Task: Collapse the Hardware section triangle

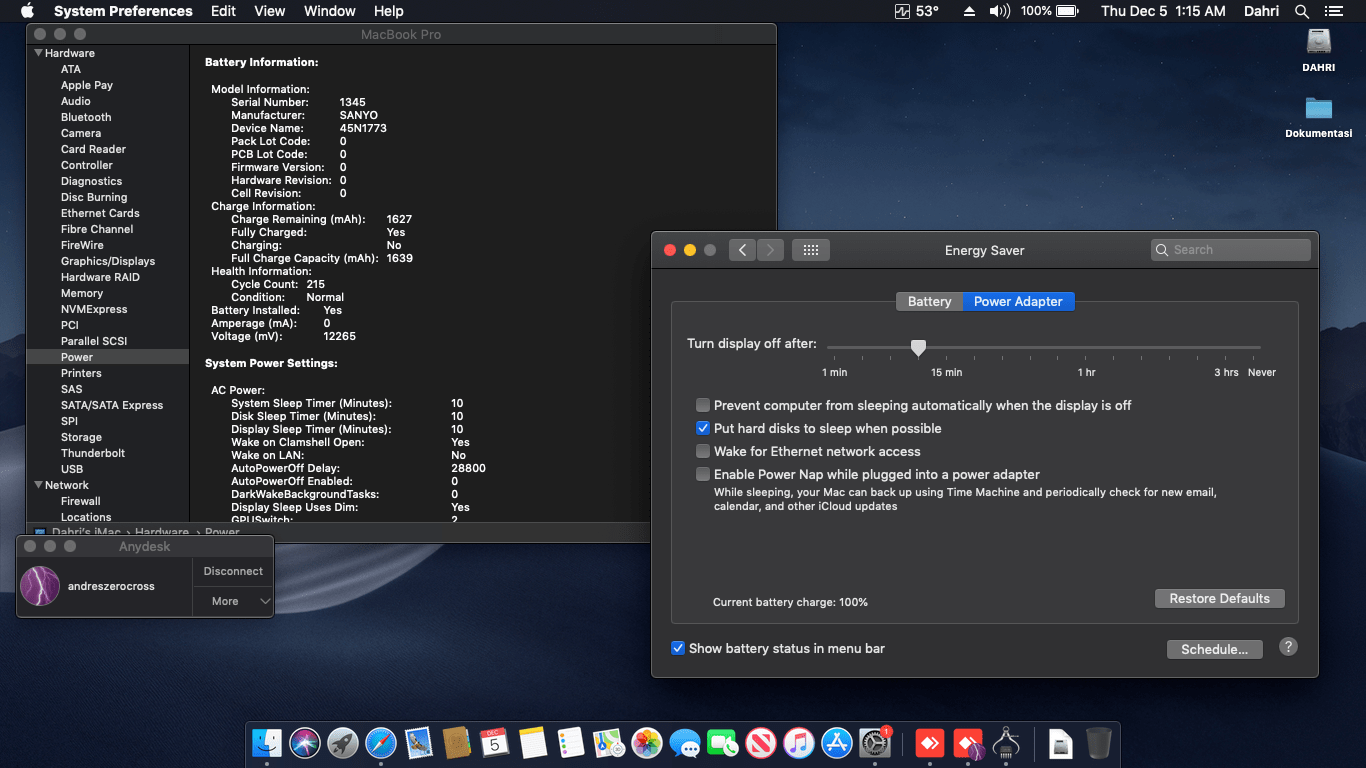Action: pyautogui.click(x=38, y=53)
